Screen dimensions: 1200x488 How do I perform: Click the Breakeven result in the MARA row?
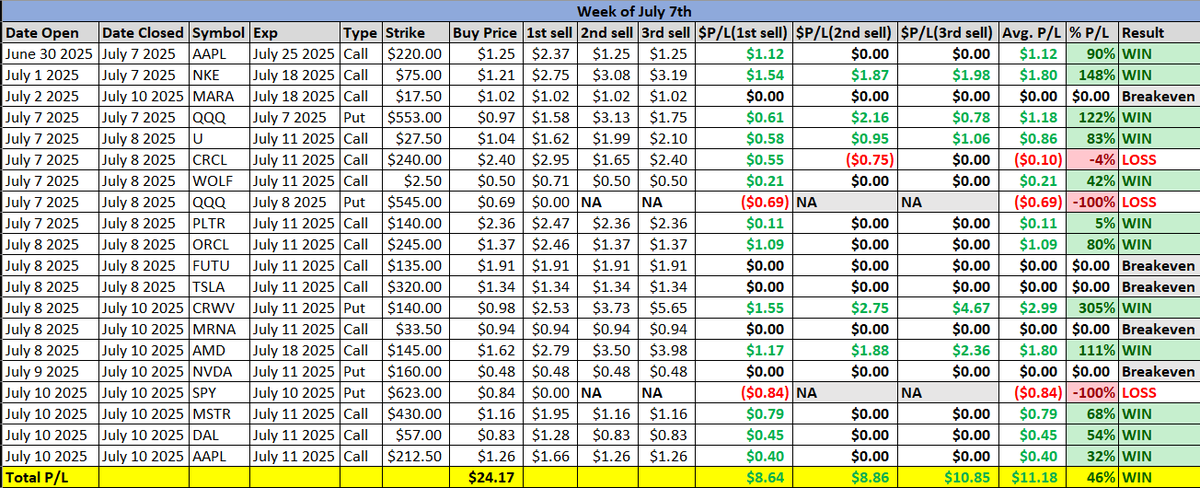(x=1158, y=96)
